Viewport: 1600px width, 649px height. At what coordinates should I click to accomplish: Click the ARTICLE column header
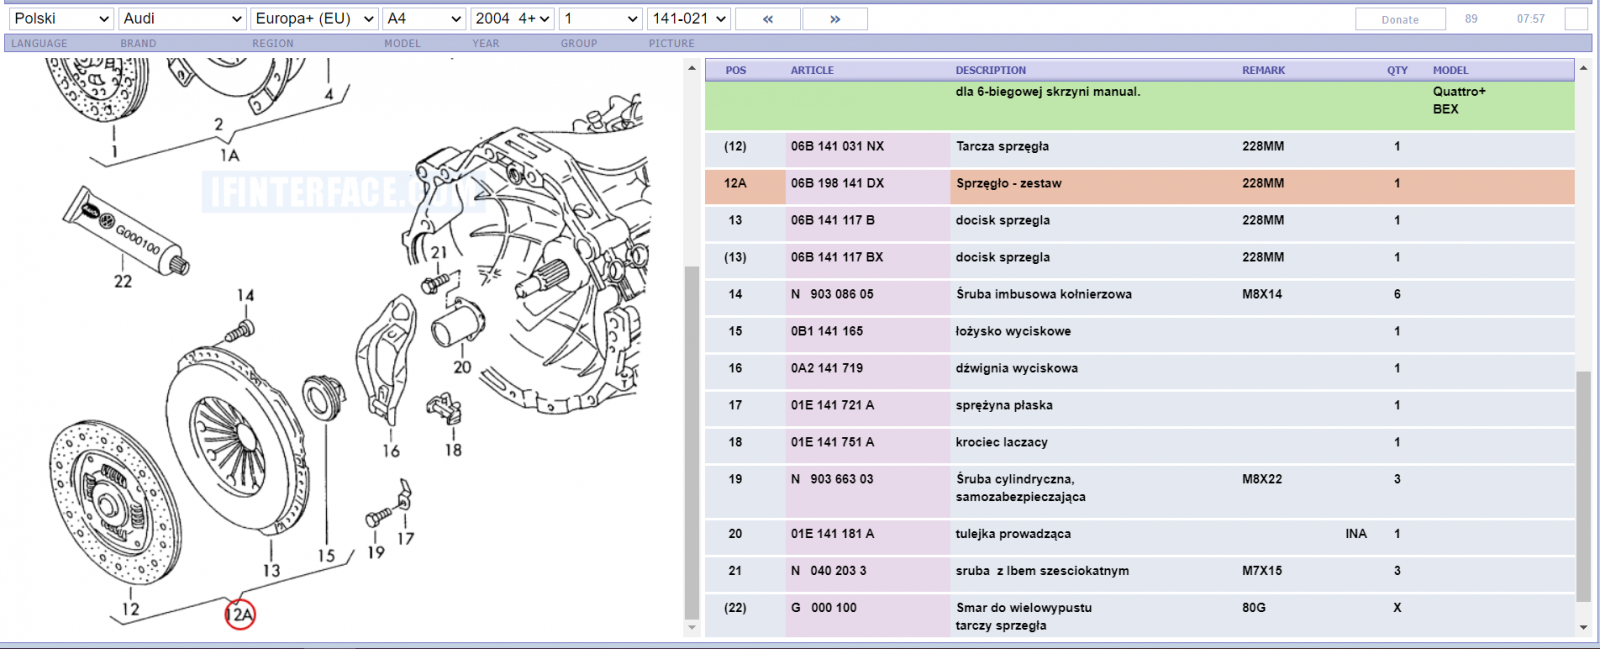pyautogui.click(x=812, y=70)
